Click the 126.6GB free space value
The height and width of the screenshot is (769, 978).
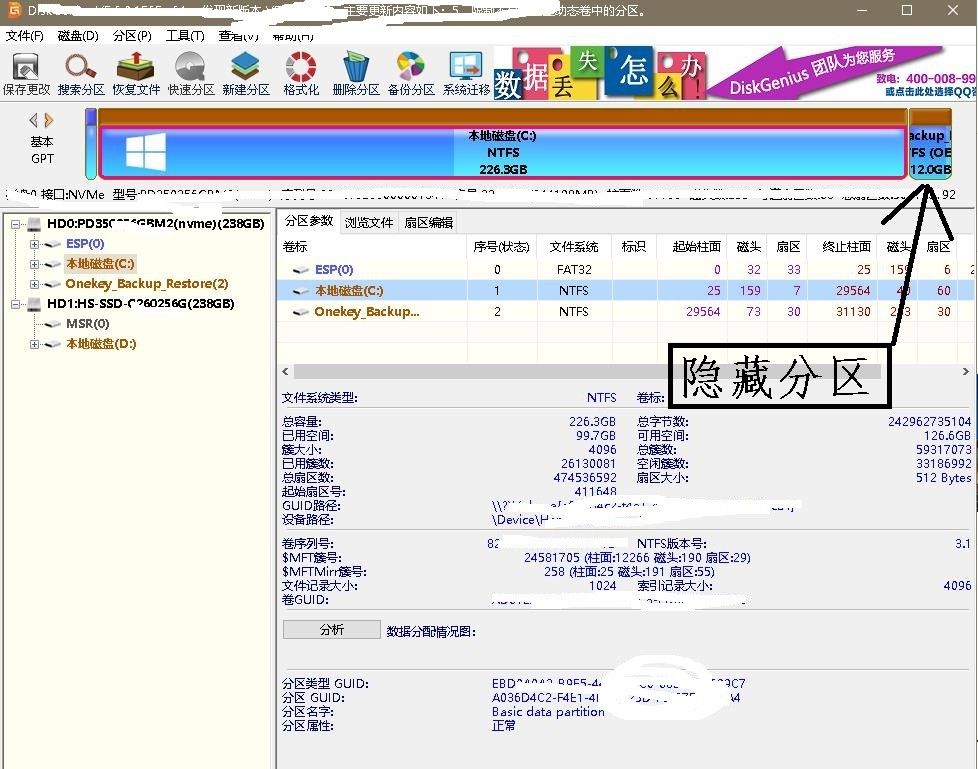(947, 436)
